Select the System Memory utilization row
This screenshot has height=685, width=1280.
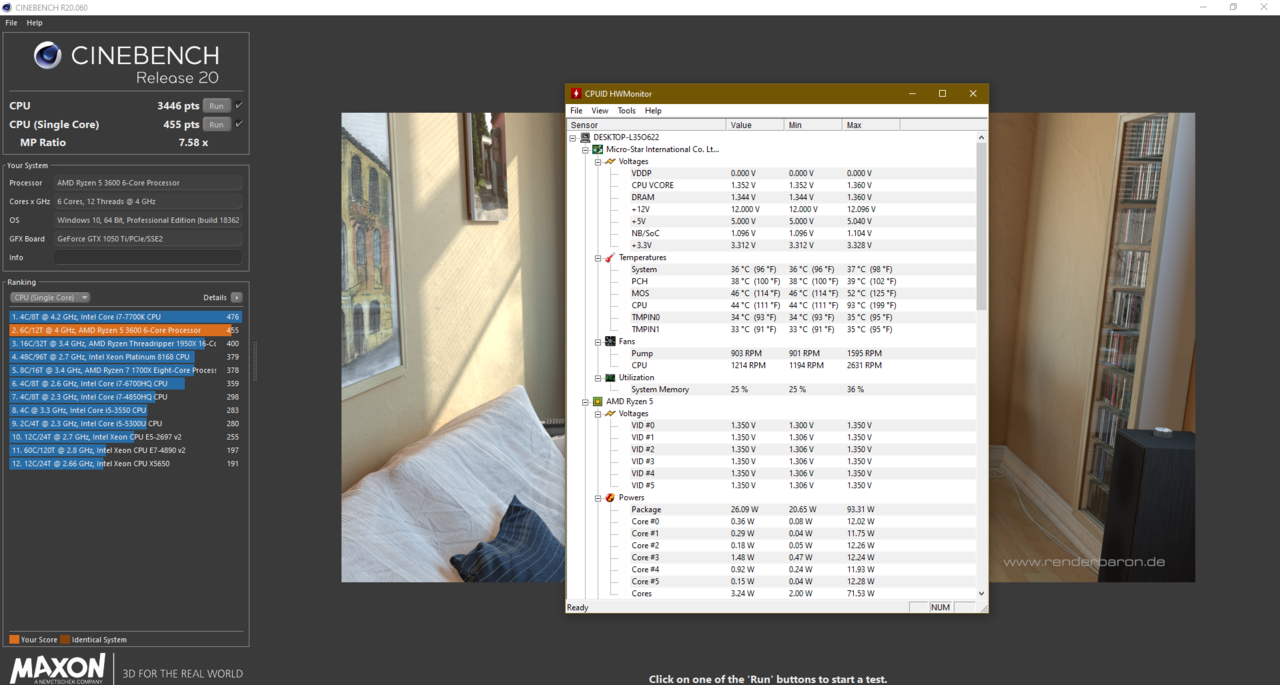(771, 389)
